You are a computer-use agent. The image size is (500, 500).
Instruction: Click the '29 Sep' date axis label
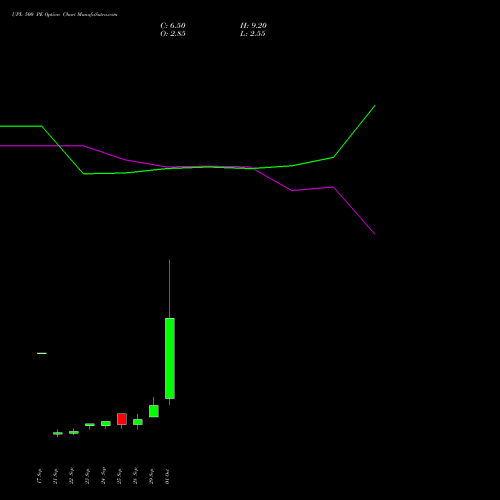coord(151,476)
